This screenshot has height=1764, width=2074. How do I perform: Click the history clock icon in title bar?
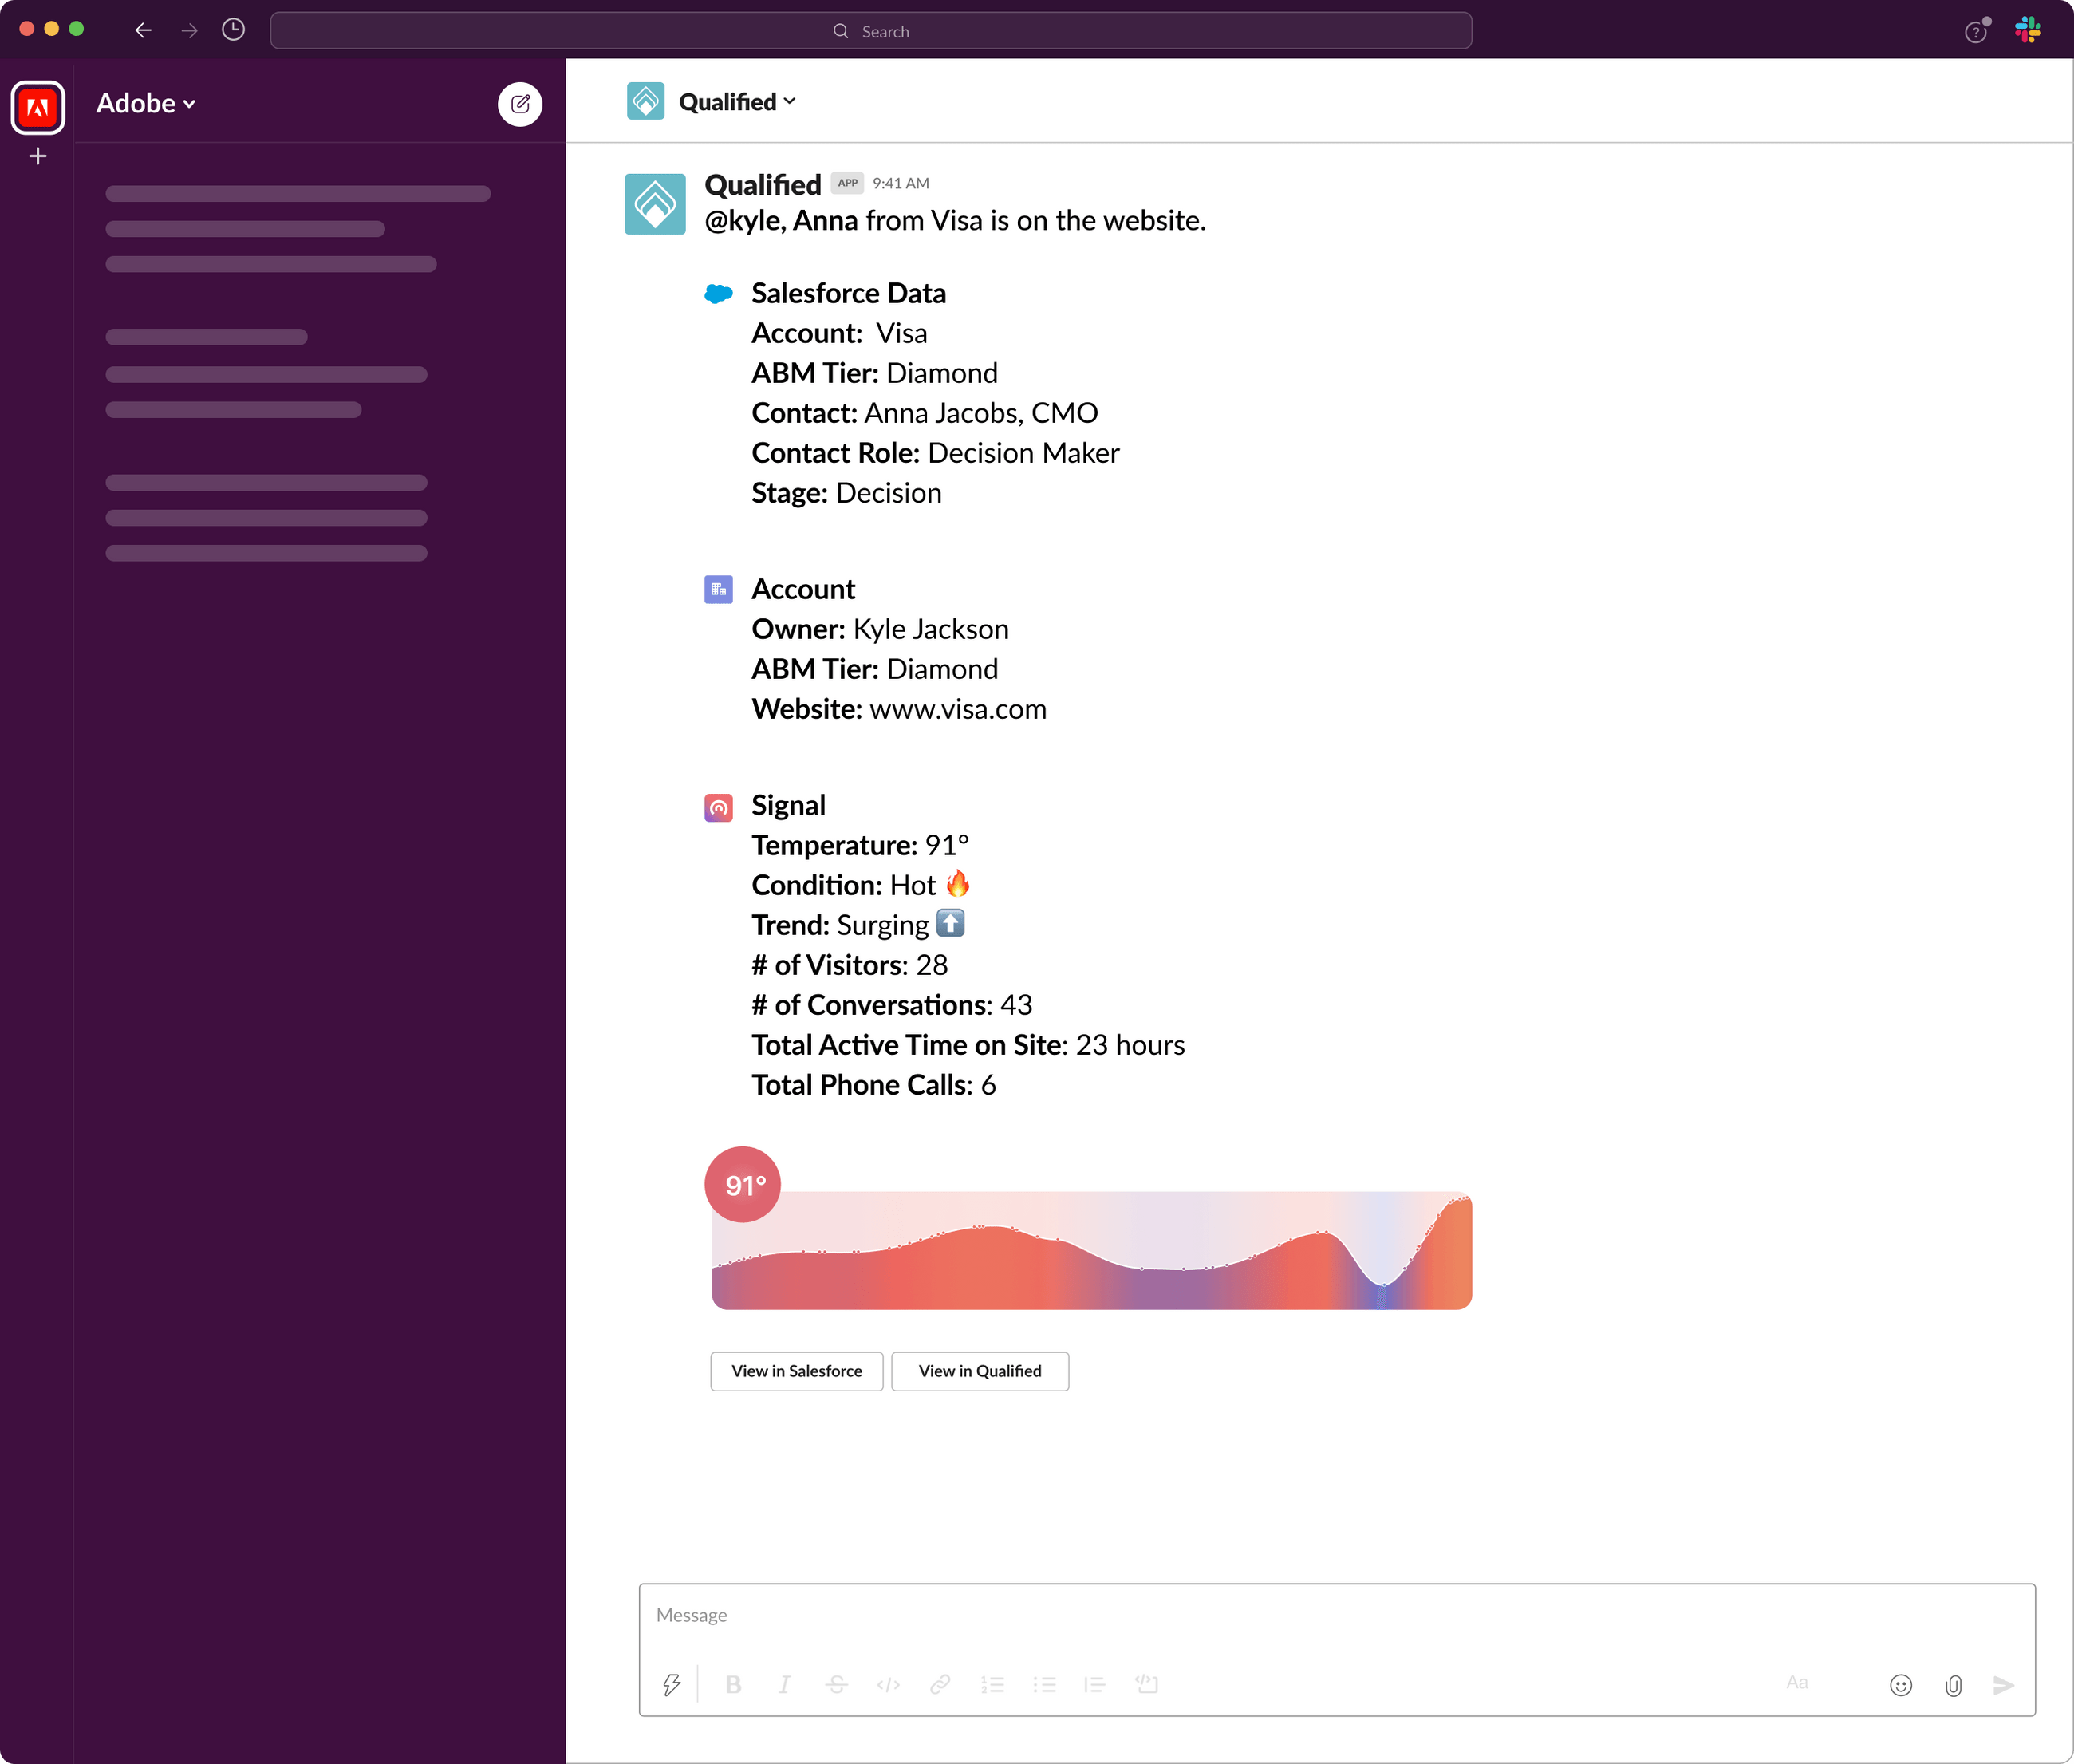coord(234,30)
